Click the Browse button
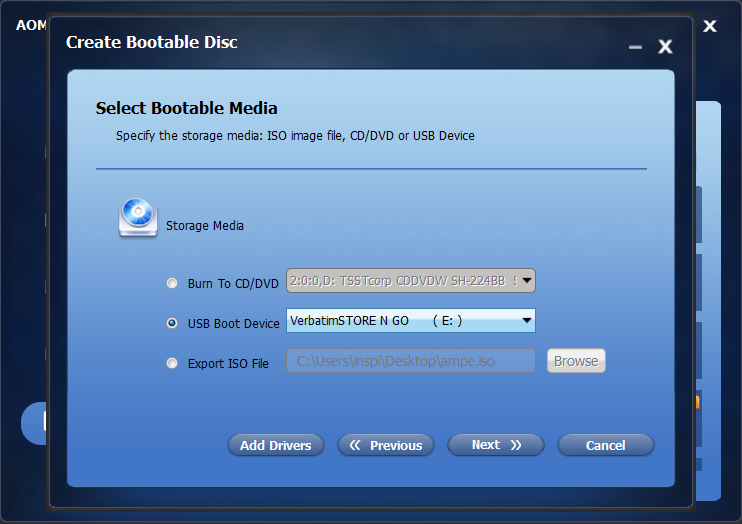The height and width of the screenshot is (524, 742). point(576,361)
